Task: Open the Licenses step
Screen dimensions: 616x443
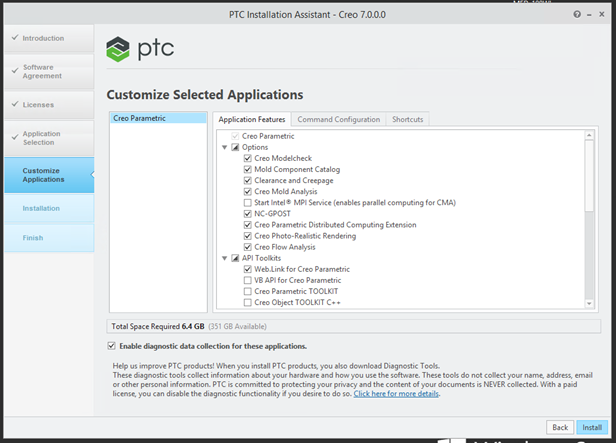Action: coord(49,105)
